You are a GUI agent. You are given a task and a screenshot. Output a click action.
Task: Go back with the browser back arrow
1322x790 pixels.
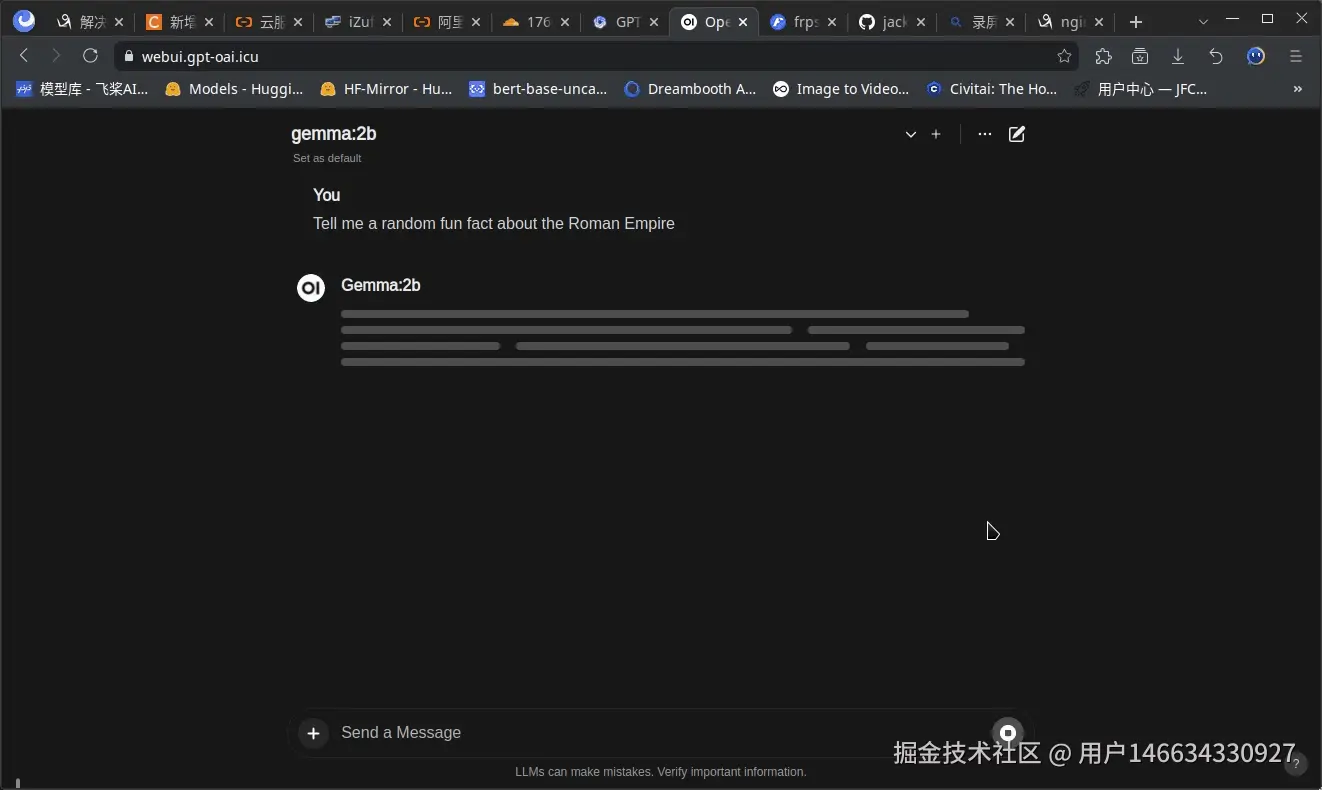pos(25,56)
